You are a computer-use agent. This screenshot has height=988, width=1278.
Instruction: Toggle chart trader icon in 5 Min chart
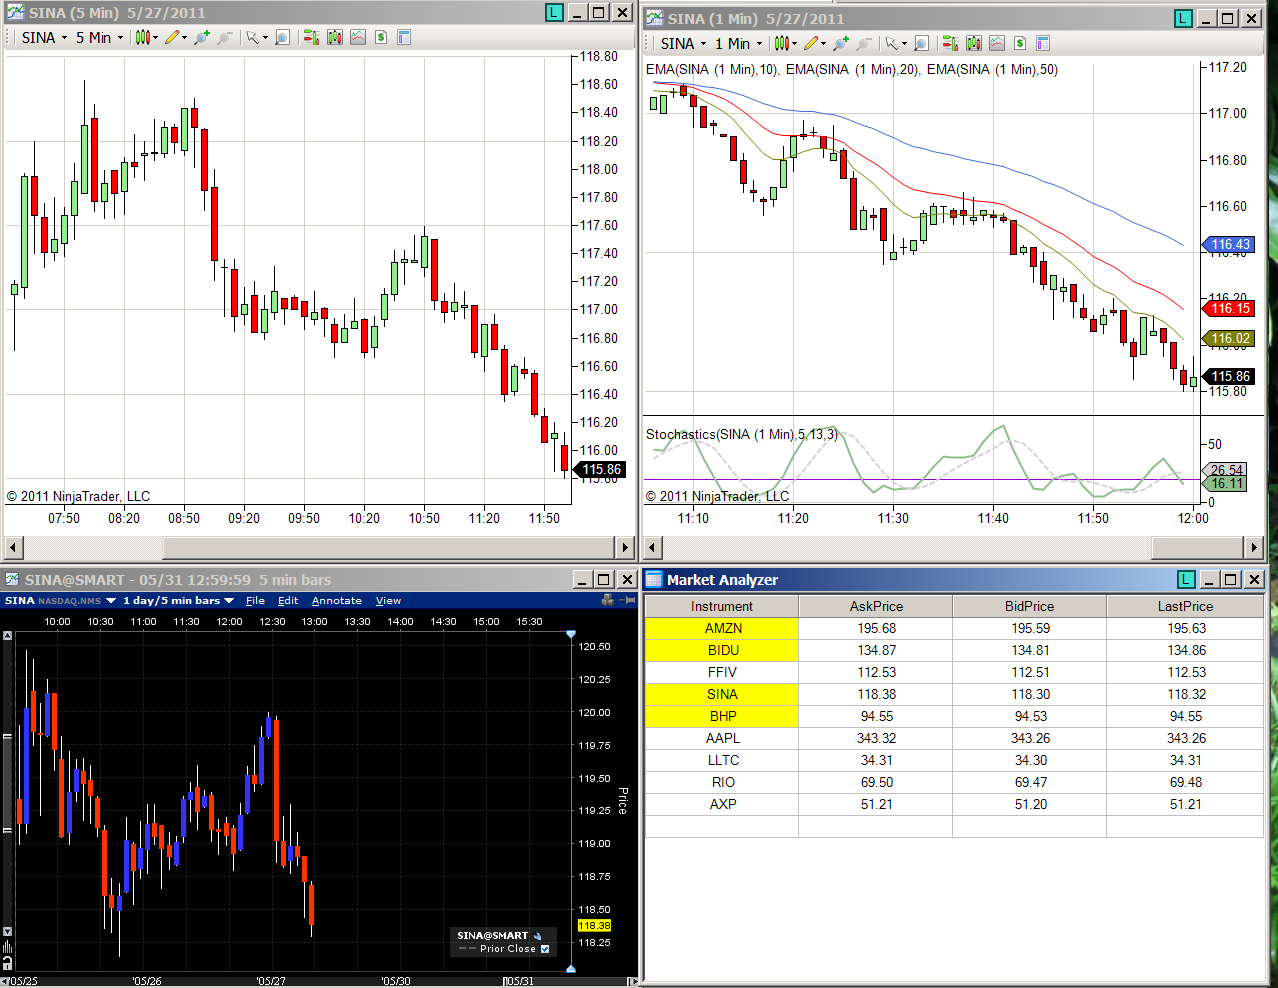tap(311, 37)
